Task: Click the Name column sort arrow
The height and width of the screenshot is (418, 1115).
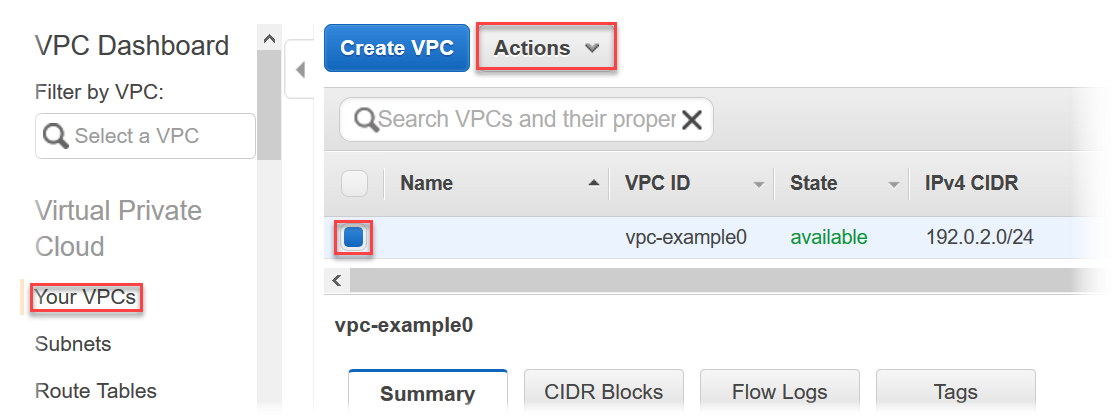Action: pyautogui.click(x=594, y=183)
